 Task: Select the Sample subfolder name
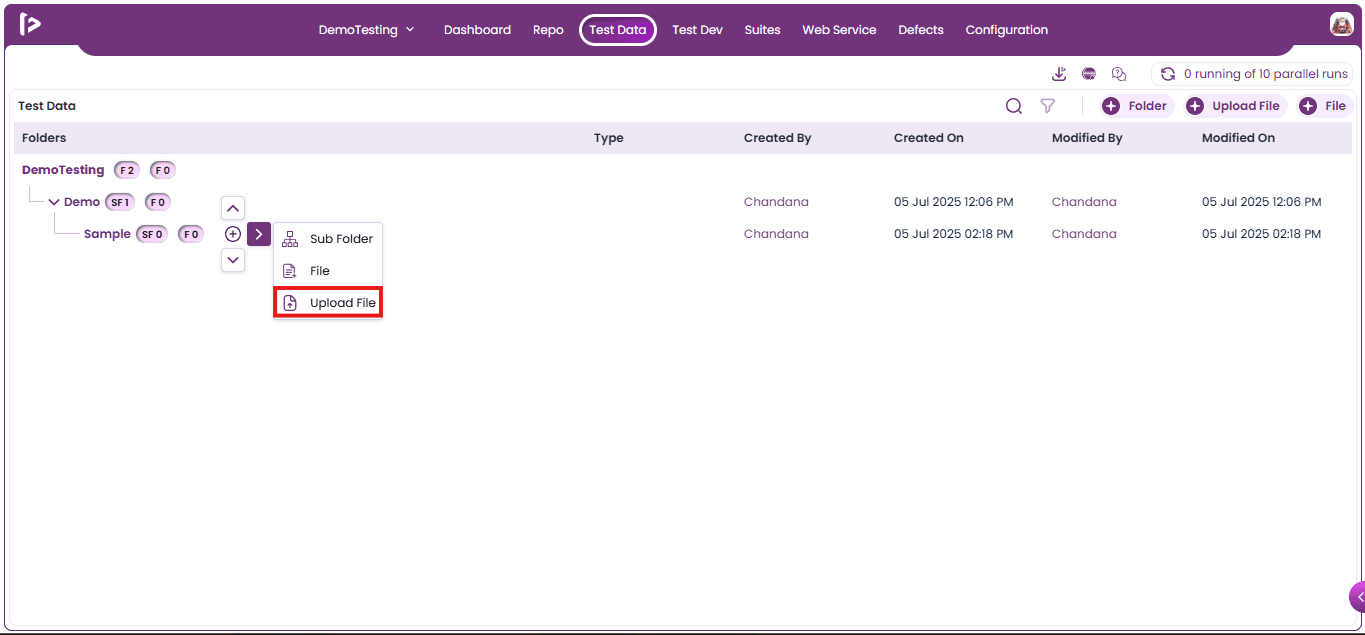107,234
